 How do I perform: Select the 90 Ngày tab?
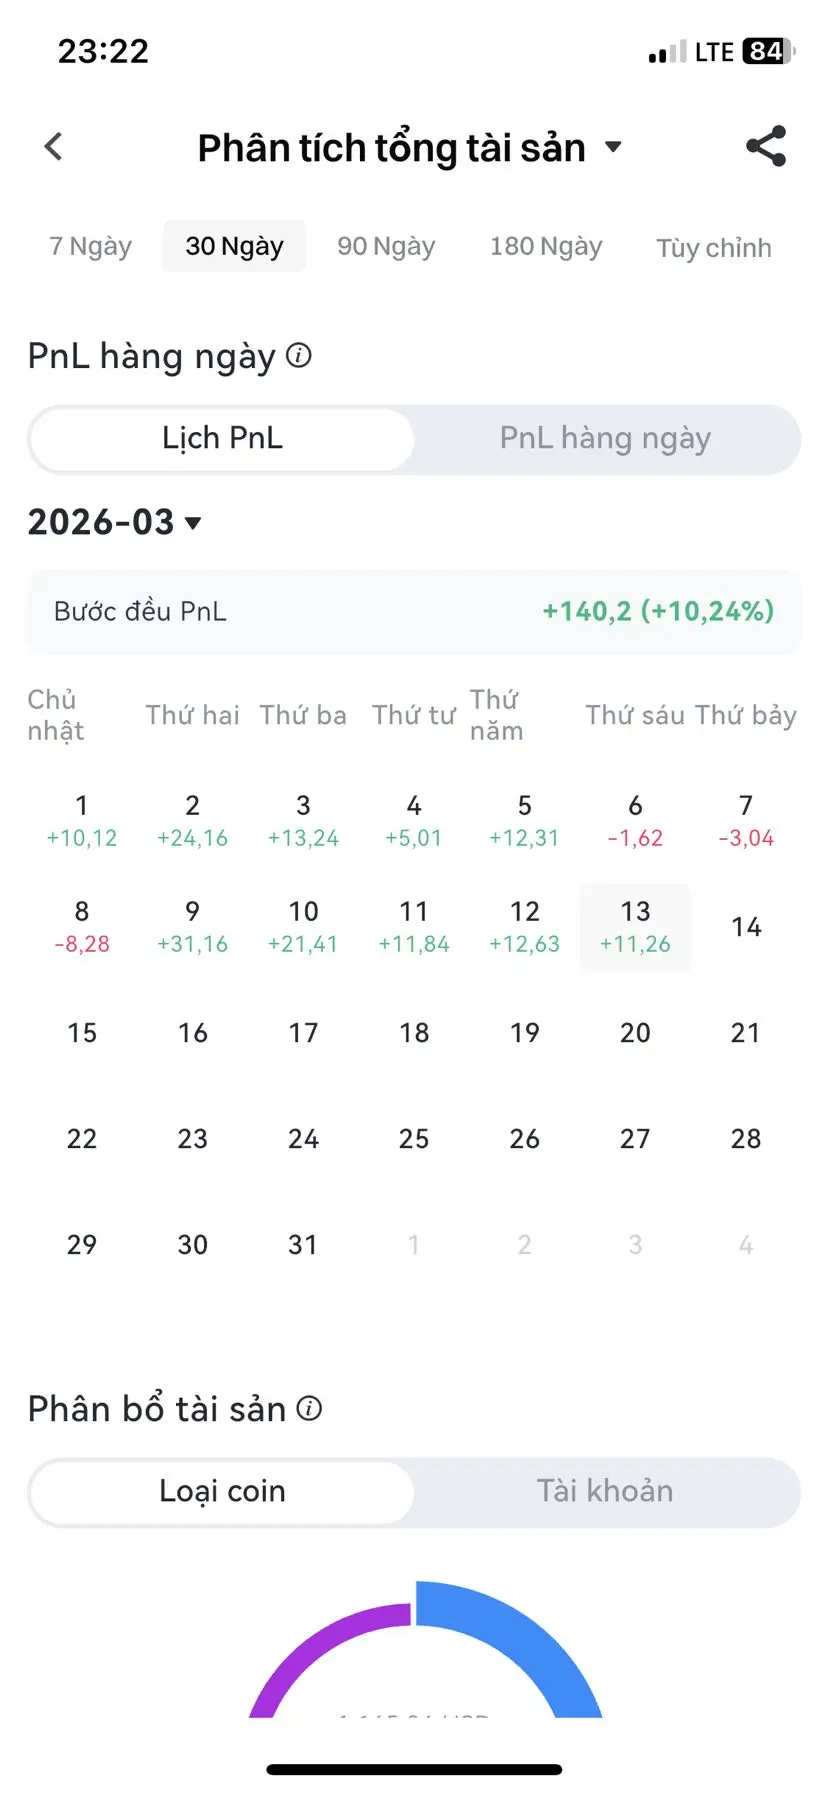[x=386, y=246]
